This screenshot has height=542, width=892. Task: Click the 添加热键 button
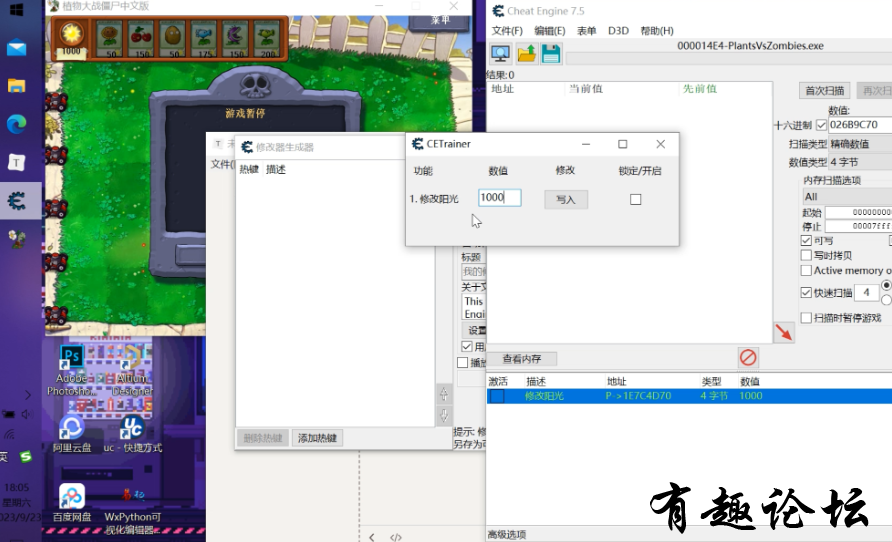click(x=317, y=438)
